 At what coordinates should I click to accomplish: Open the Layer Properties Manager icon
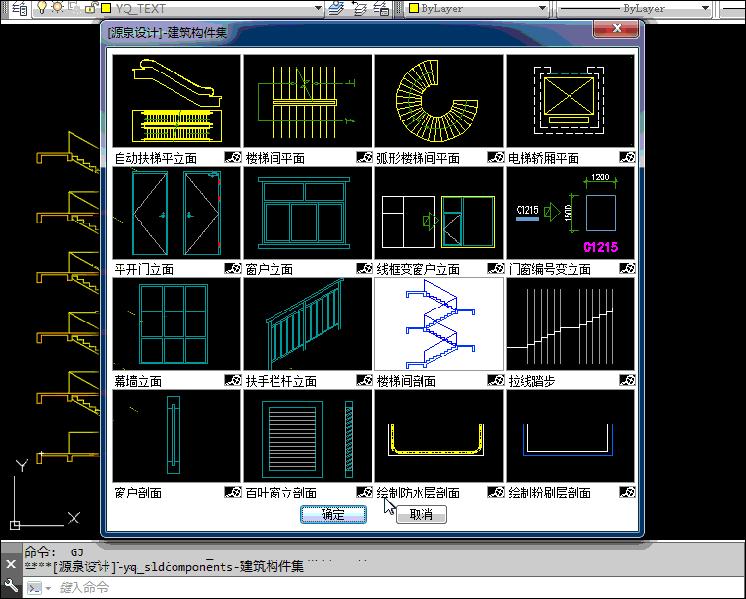20,8
